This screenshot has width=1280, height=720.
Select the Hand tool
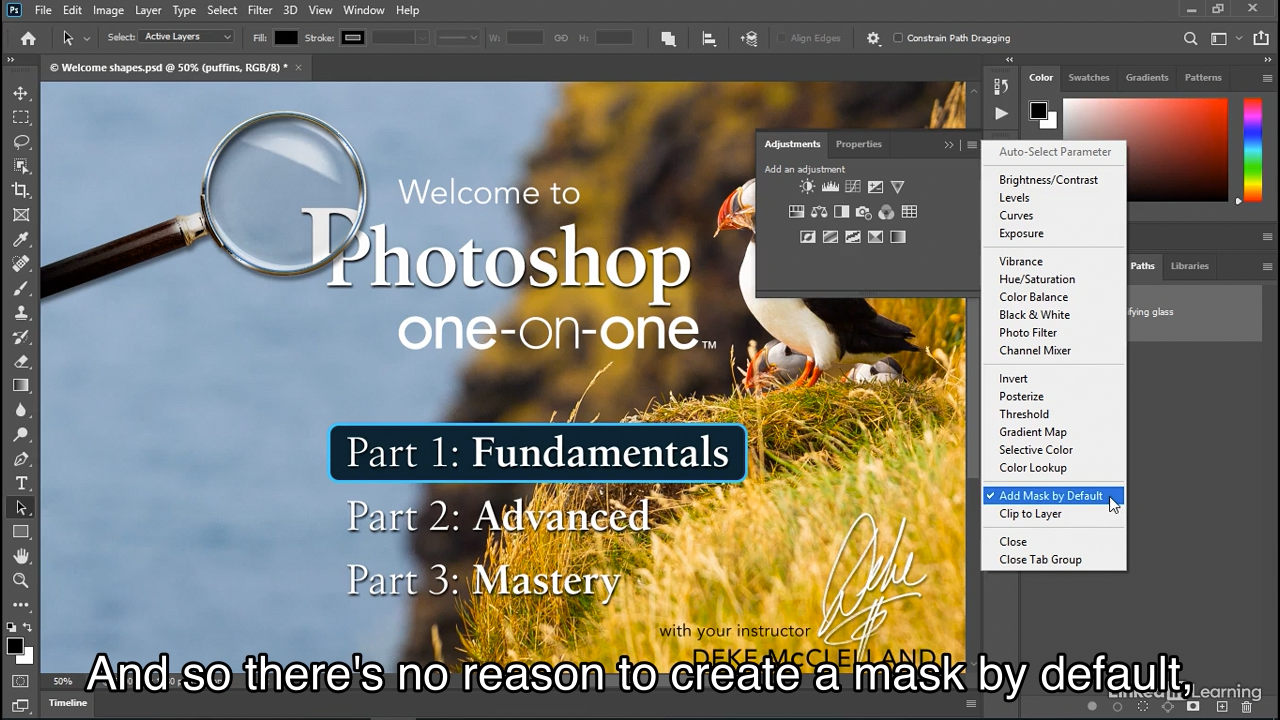[21, 556]
